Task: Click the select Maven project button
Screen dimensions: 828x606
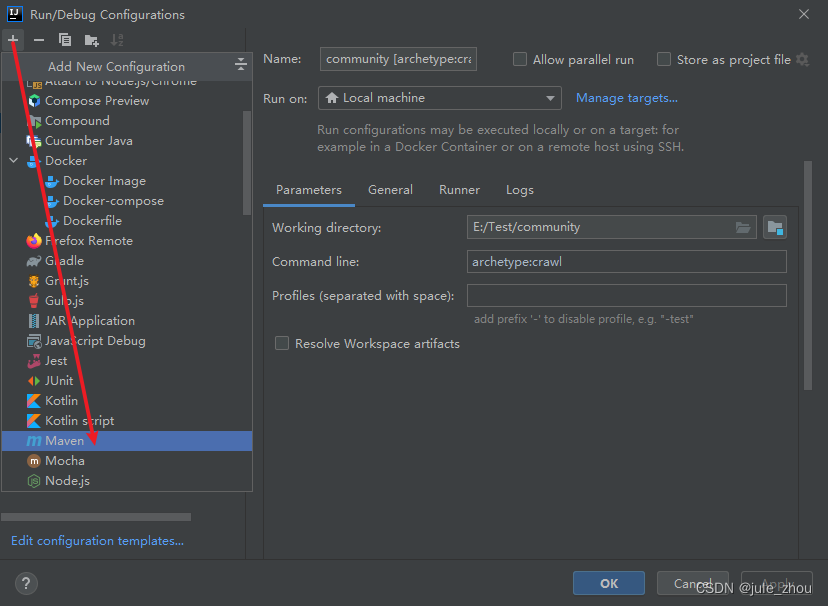Action: click(775, 228)
